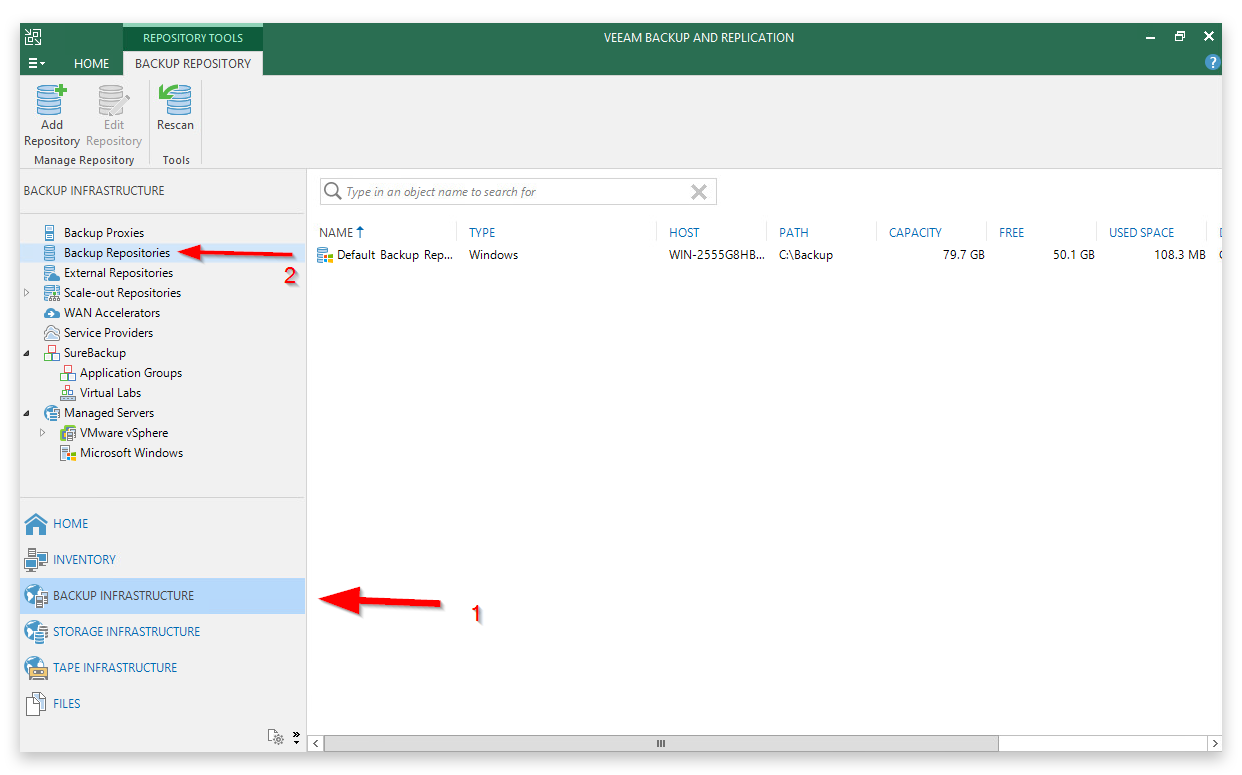Click the SureBackup node icon
This screenshot has height=775, width=1242.
coord(52,353)
